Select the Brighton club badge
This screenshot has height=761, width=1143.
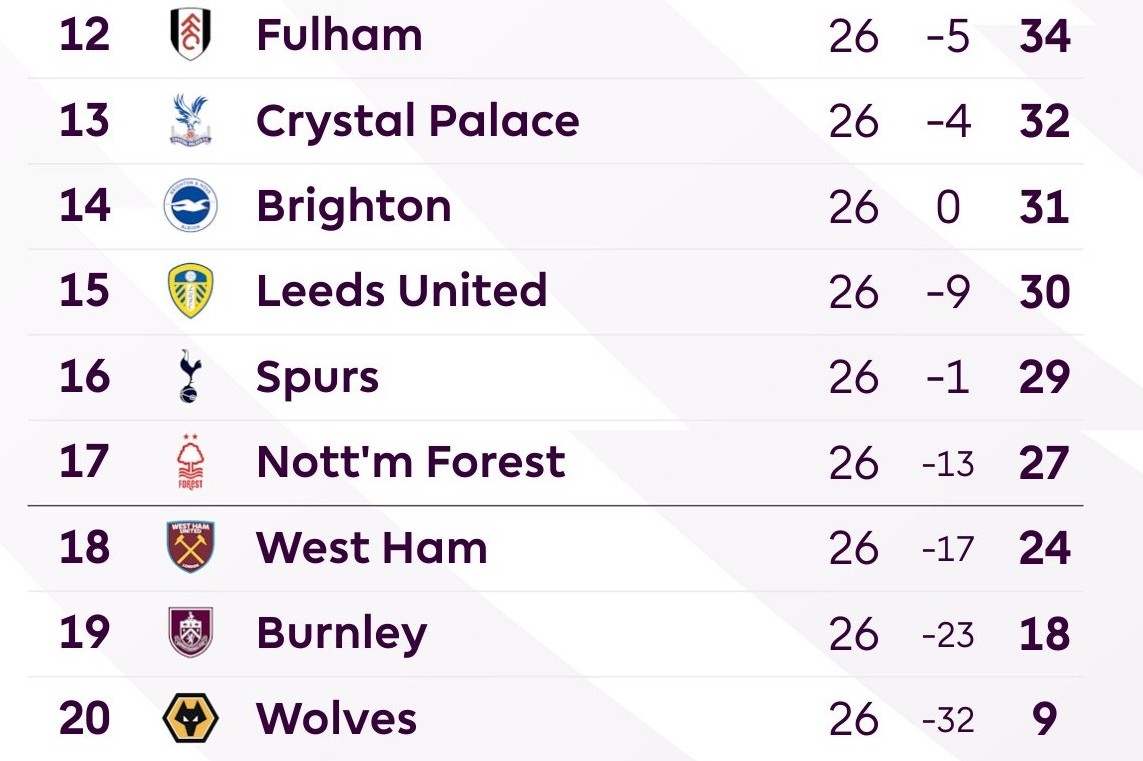pos(190,207)
